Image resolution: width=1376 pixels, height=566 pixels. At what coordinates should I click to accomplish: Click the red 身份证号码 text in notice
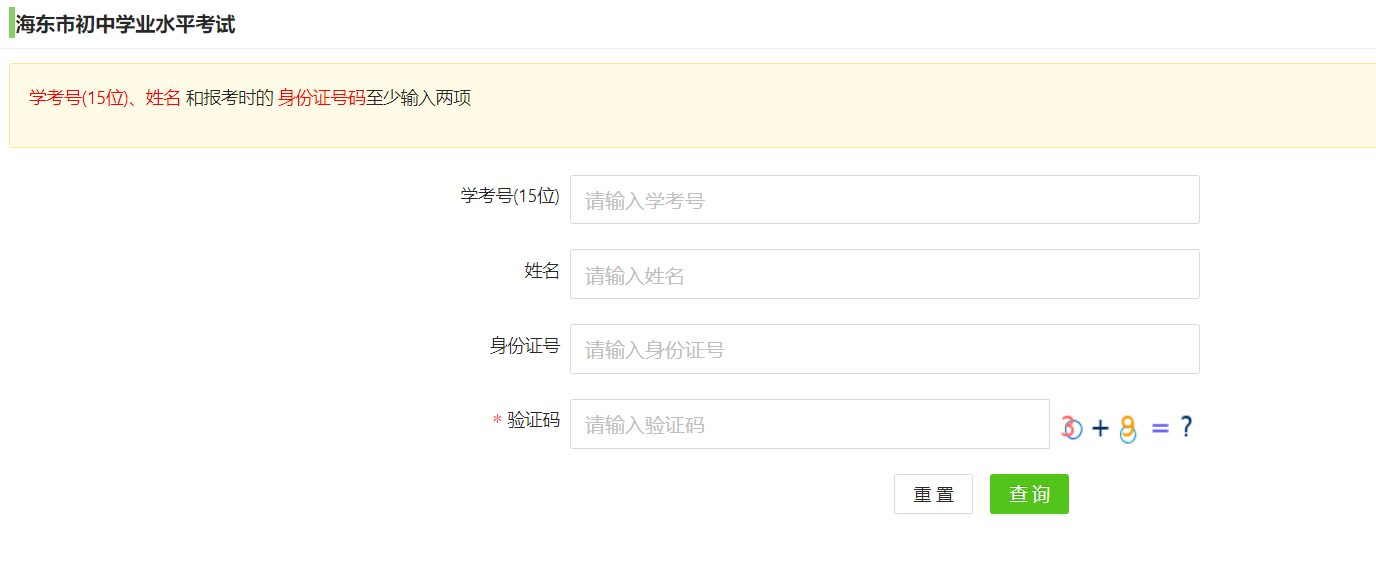click(x=321, y=98)
